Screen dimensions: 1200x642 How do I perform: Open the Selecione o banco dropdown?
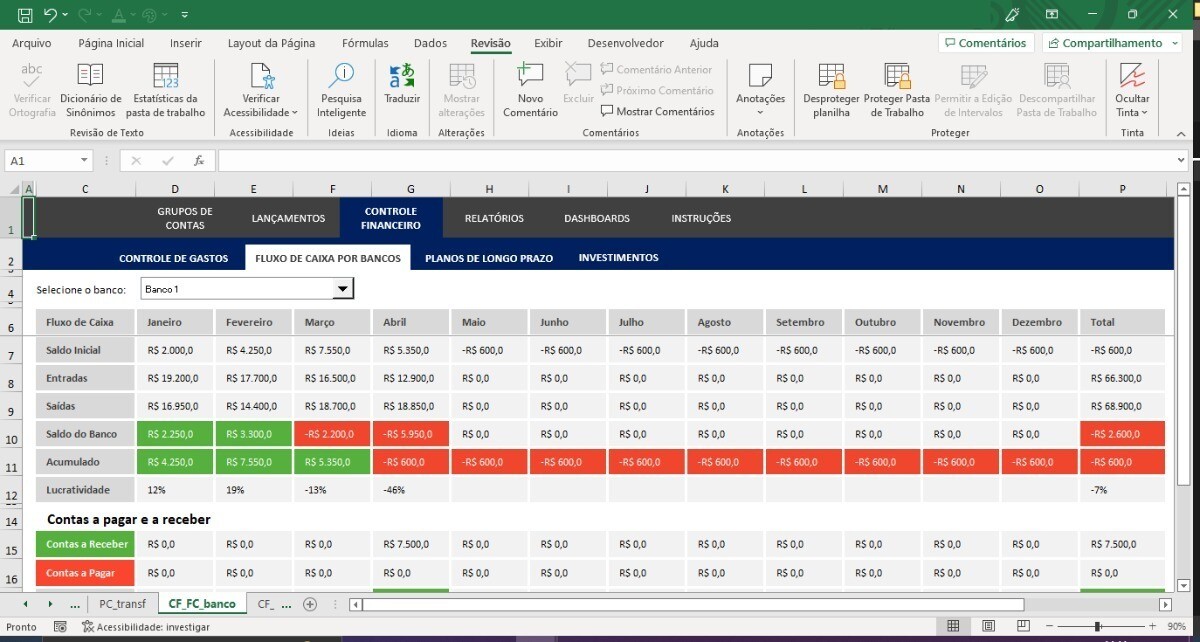(343, 289)
